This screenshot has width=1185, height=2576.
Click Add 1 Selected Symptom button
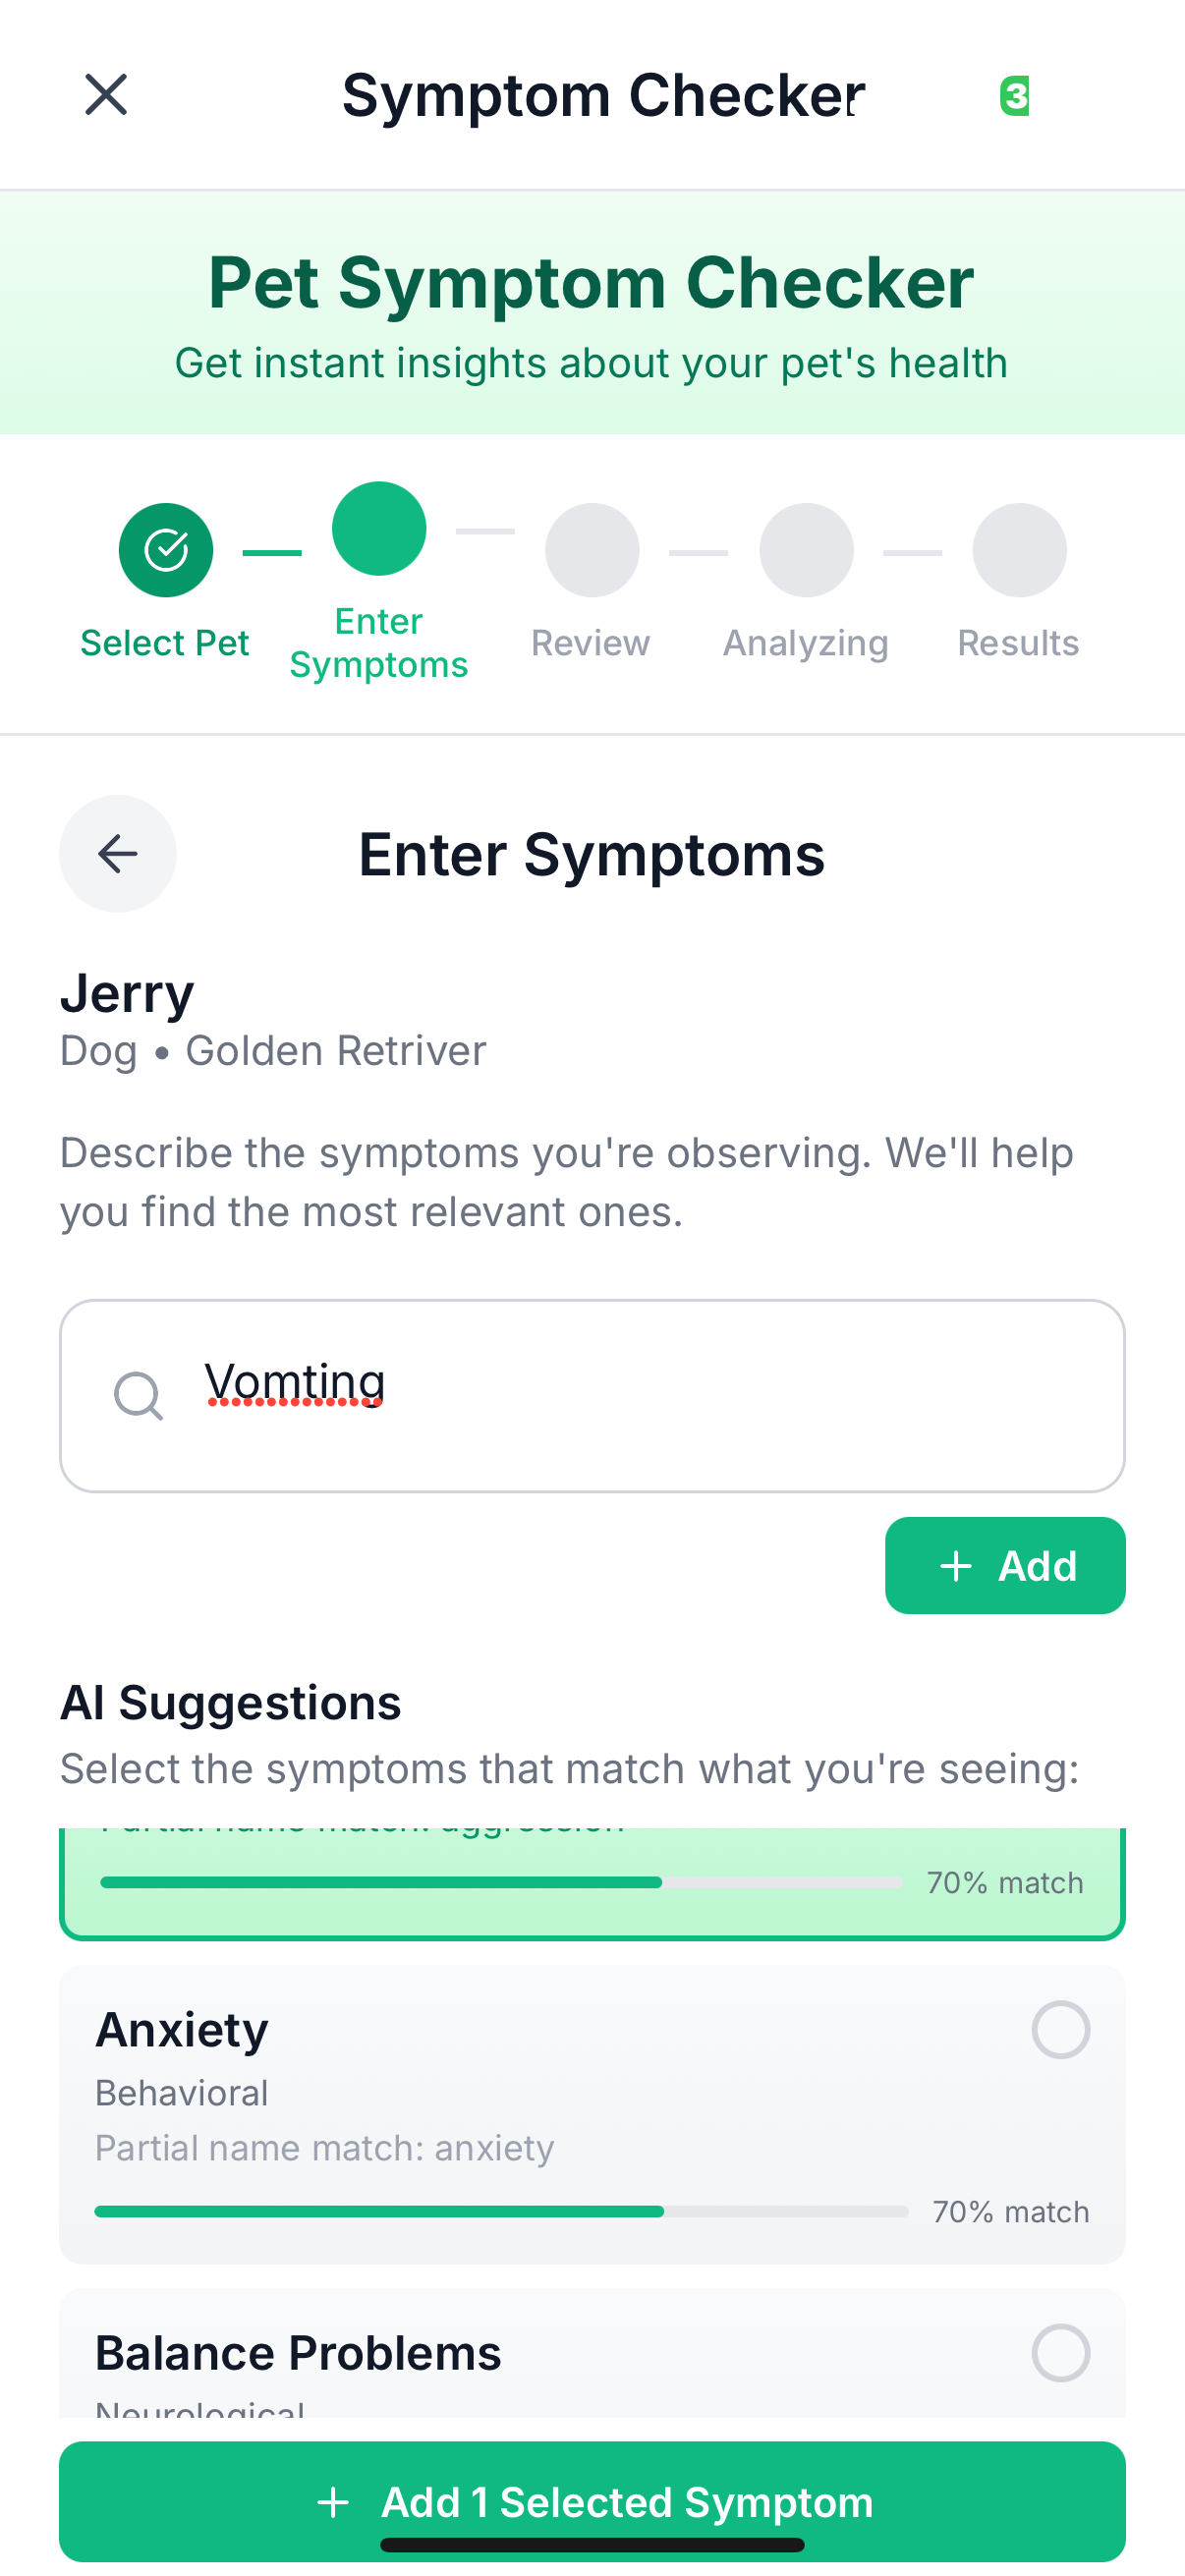592,2502
